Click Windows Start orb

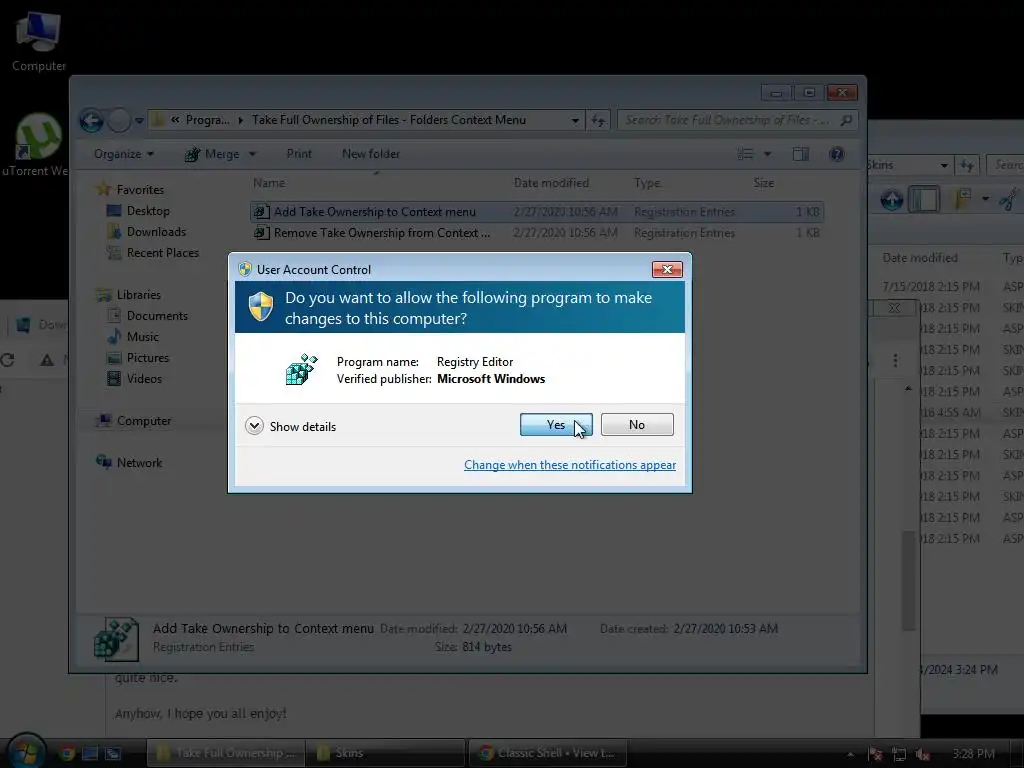(26, 752)
